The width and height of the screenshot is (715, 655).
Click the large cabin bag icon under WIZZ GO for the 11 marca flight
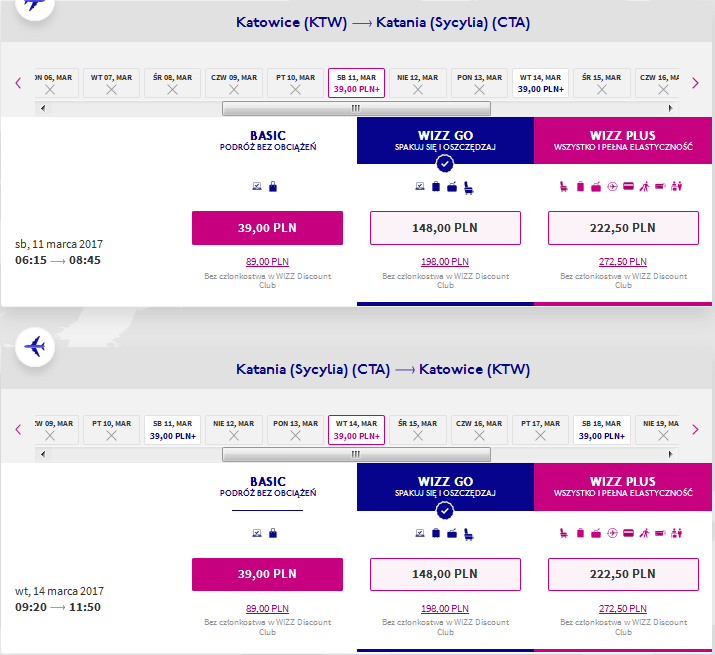(436, 187)
